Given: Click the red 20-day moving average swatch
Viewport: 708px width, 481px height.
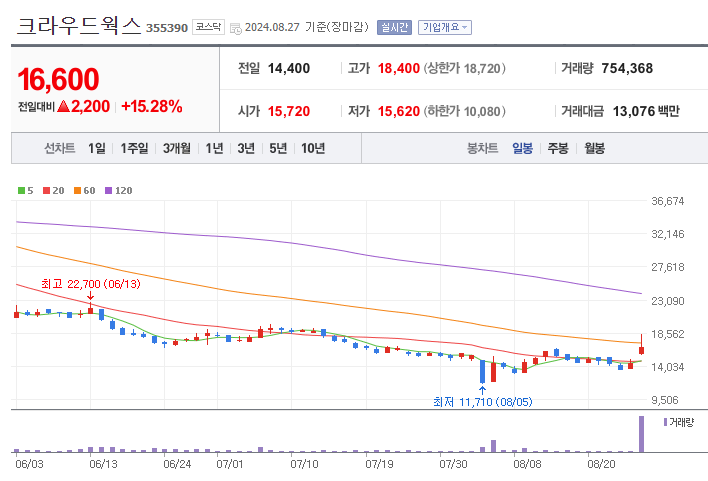Looking at the screenshot, I should (47, 191).
